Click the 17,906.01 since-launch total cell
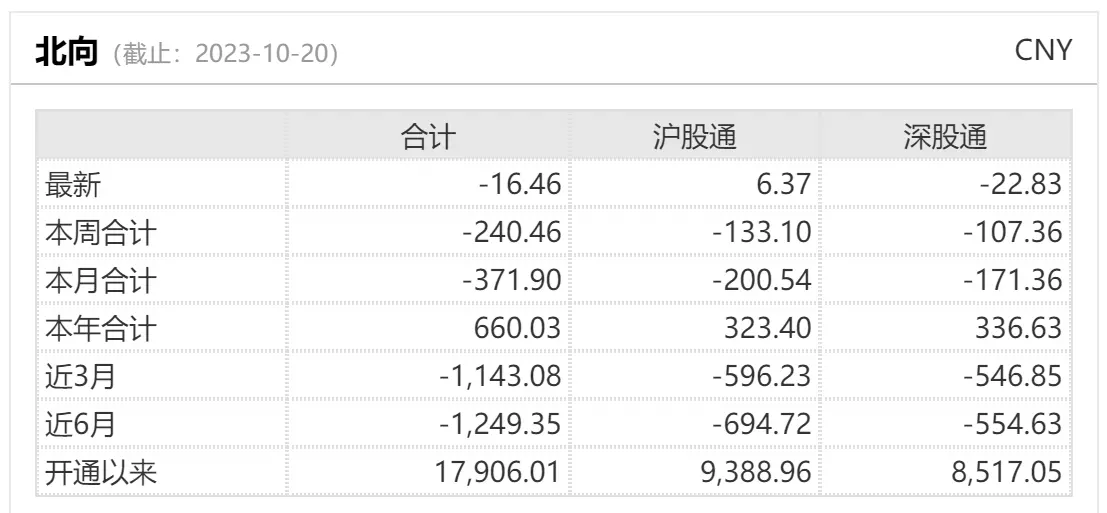The image size is (1107, 513). click(x=494, y=472)
